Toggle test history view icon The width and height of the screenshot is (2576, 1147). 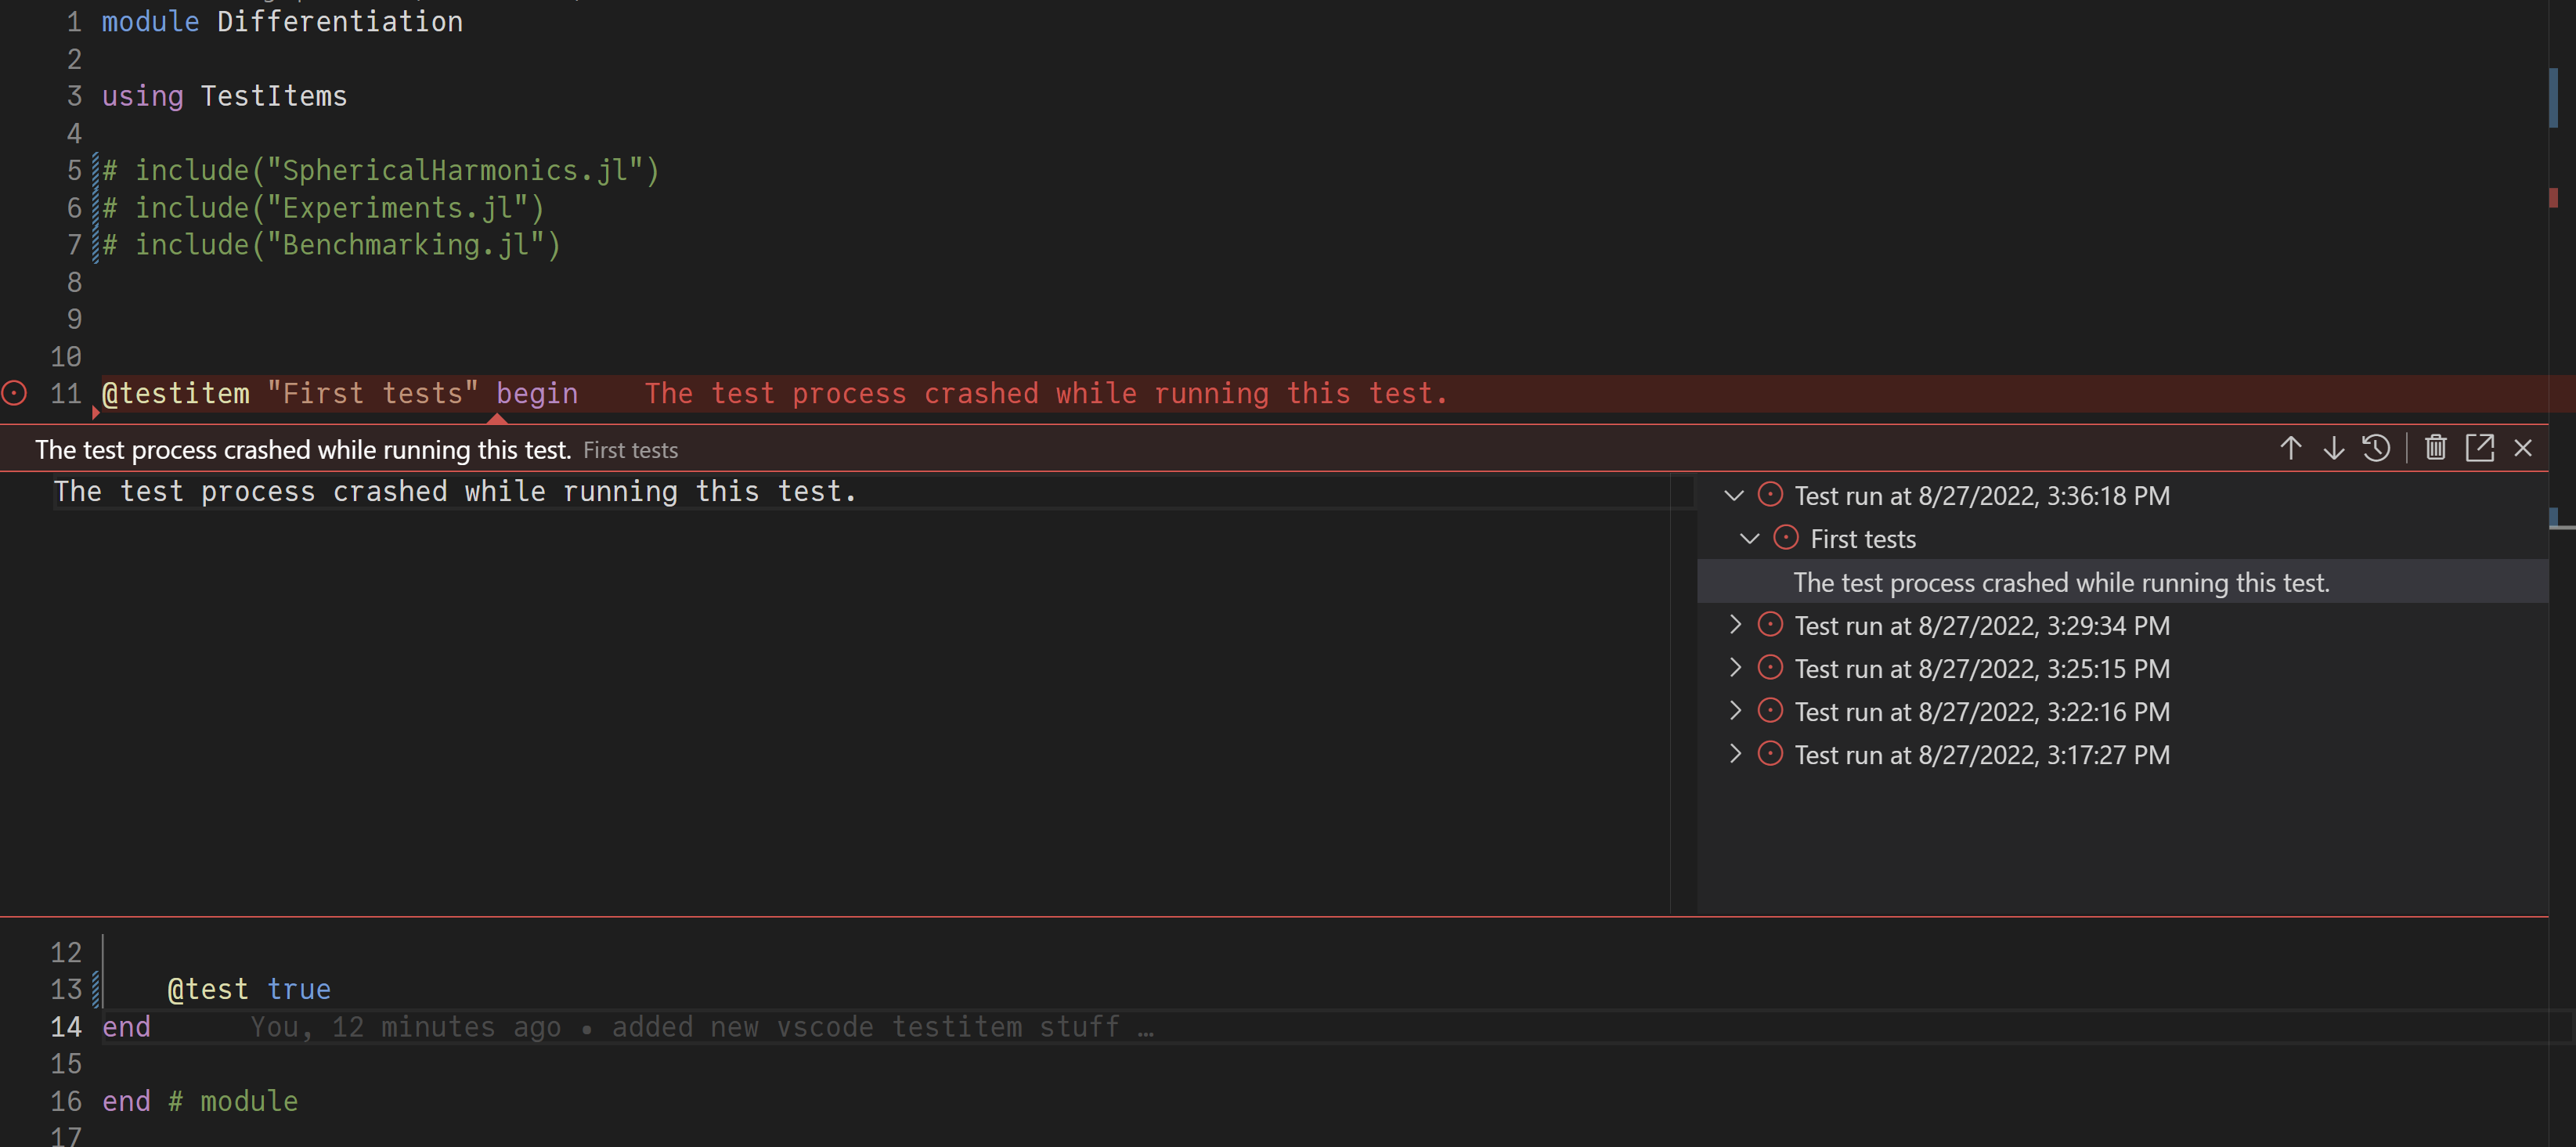2376,447
